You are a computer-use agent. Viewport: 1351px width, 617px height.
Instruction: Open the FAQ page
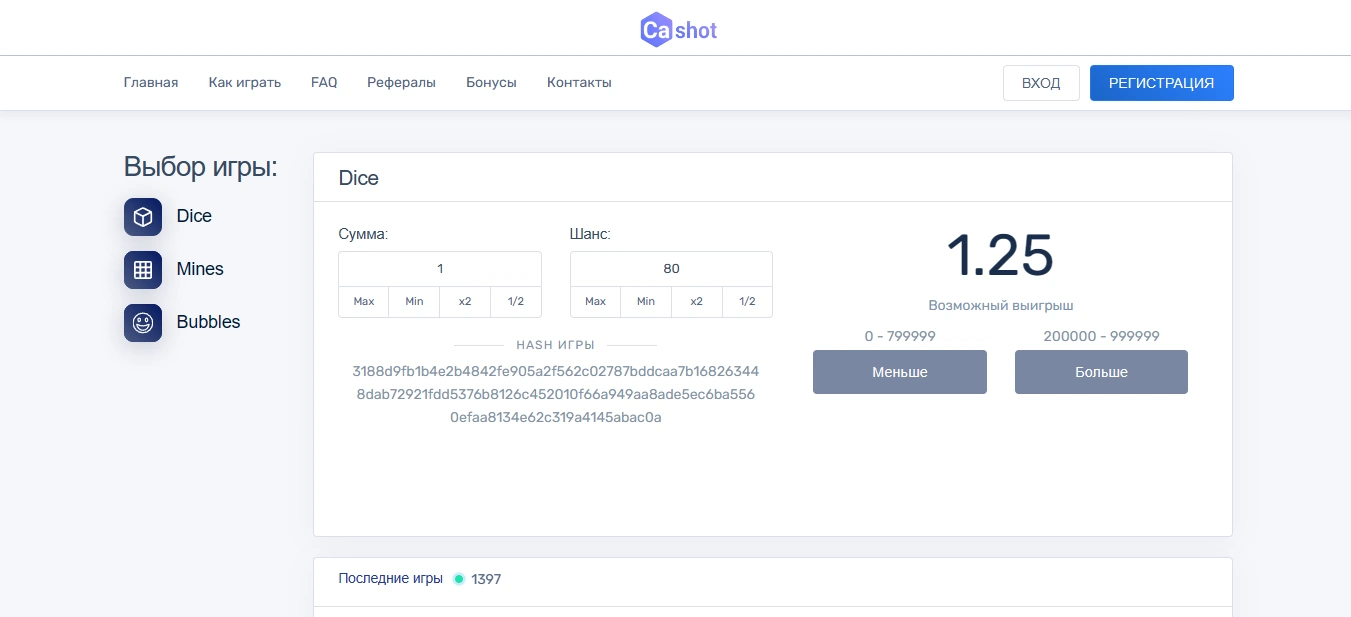pyautogui.click(x=324, y=83)
